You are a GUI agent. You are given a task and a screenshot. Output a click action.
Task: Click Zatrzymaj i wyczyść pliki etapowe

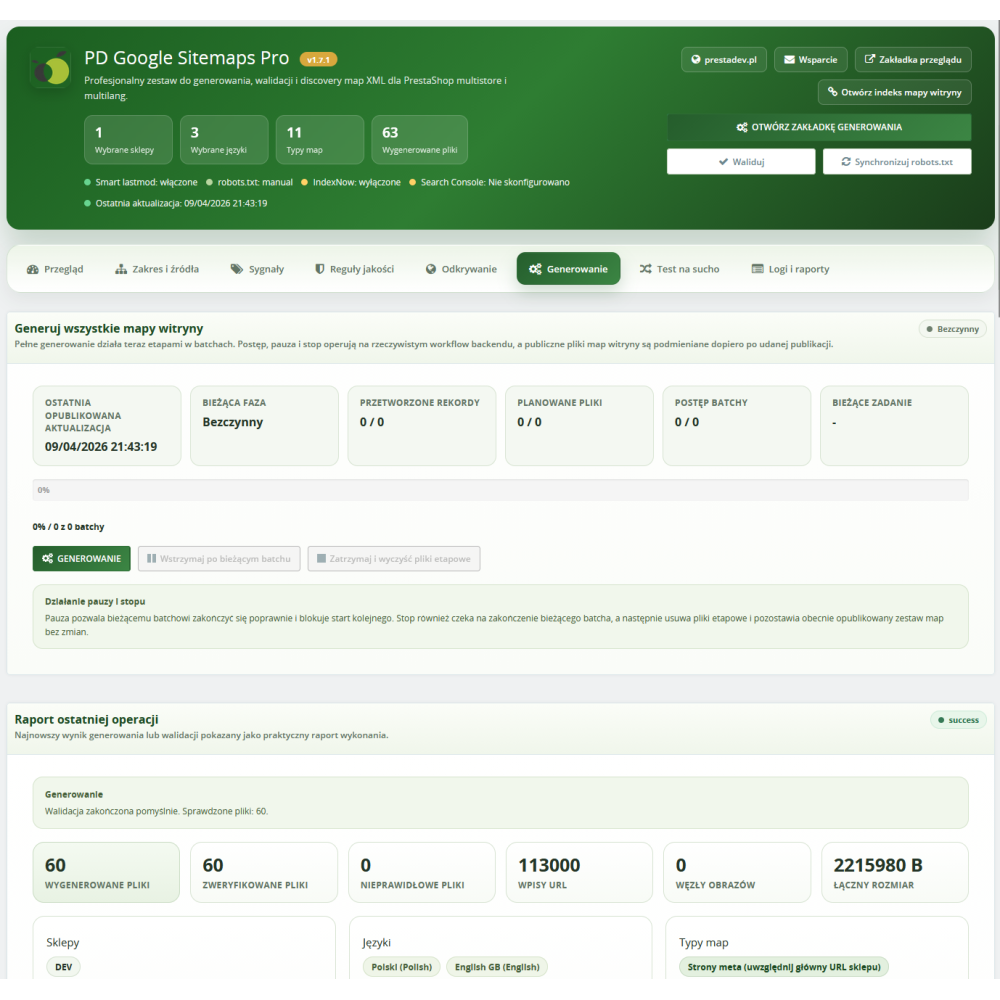[x=394, y=559]
